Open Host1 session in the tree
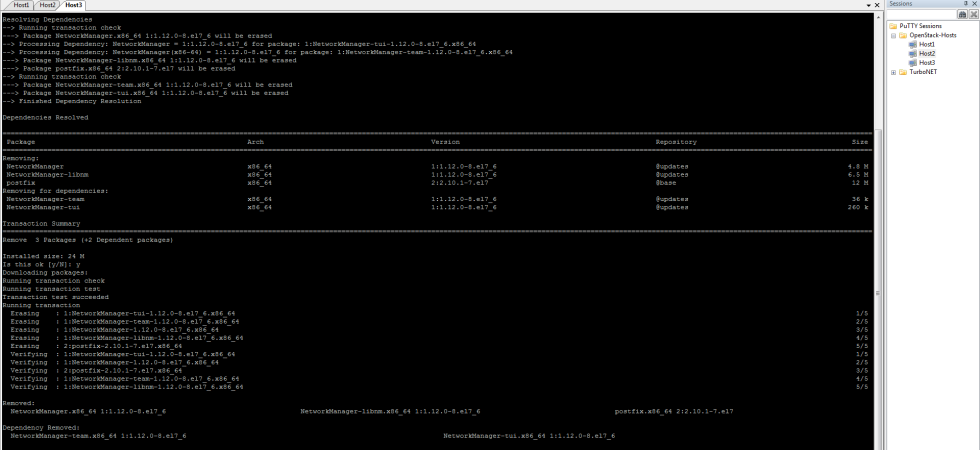The height and width of the screenshot is (450, 980). point(927,44)
